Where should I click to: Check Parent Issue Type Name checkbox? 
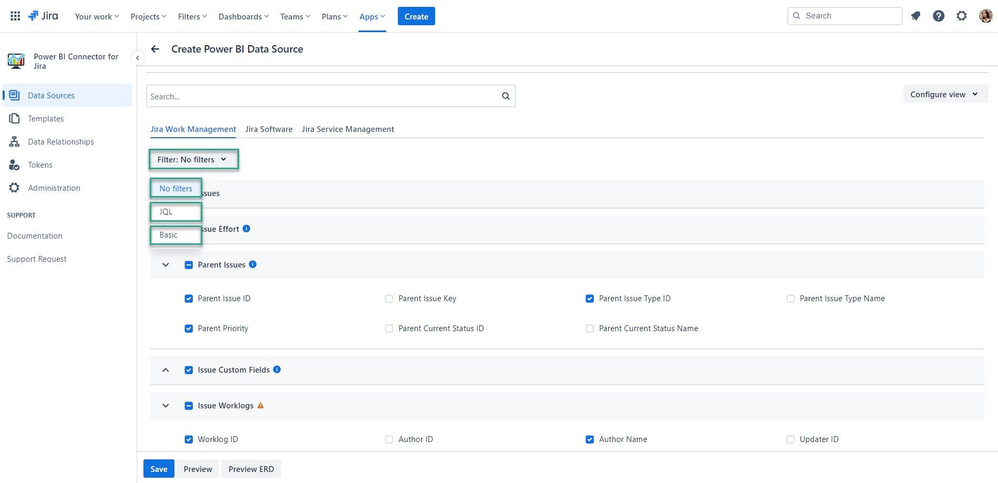coord(791,298)
